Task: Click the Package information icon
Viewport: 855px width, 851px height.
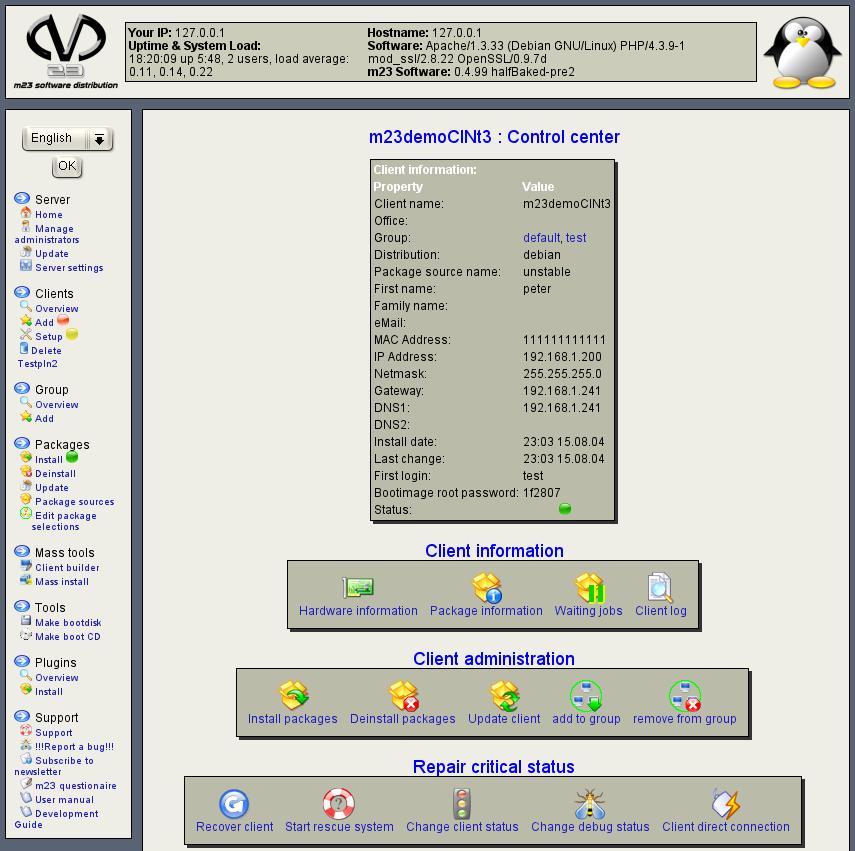Action: 486,588
